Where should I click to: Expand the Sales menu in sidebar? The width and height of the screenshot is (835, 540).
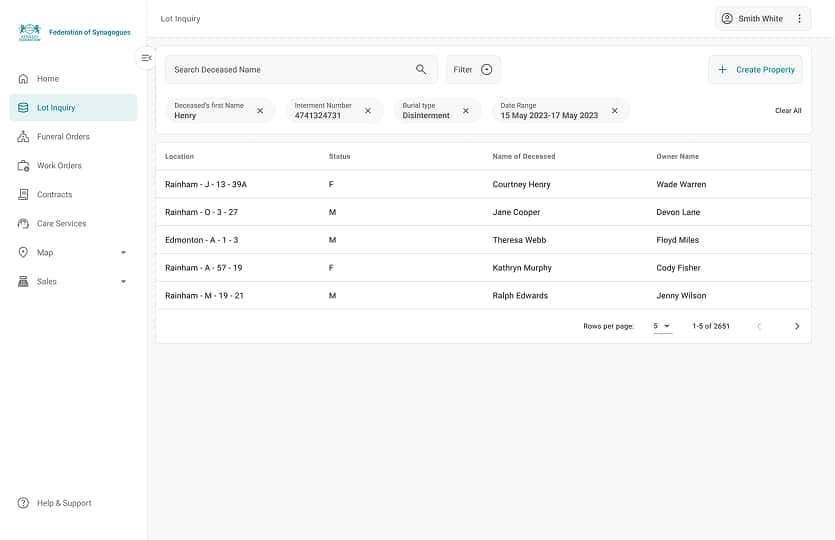click(x=123, y=282)
